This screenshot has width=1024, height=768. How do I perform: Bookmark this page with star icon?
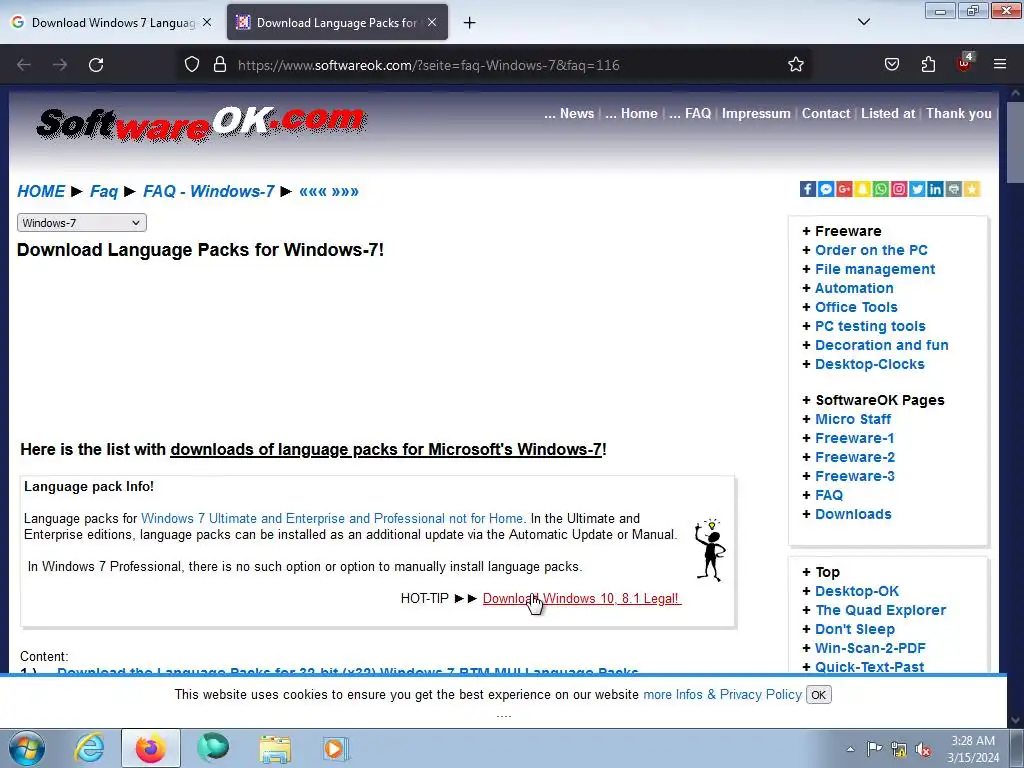tap(795, 65)
